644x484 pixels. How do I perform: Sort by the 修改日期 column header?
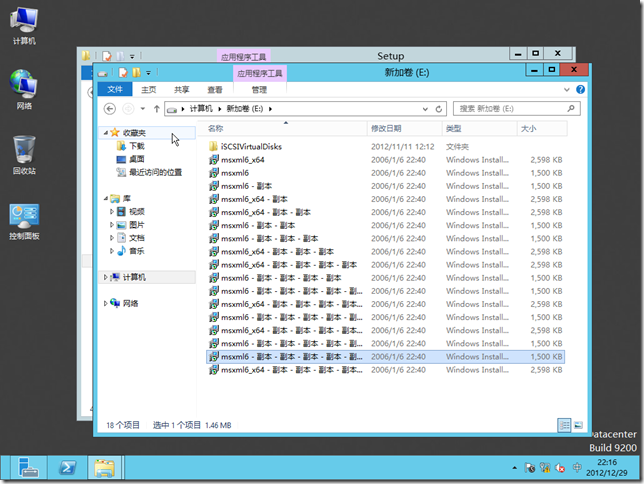coord(404,129)
